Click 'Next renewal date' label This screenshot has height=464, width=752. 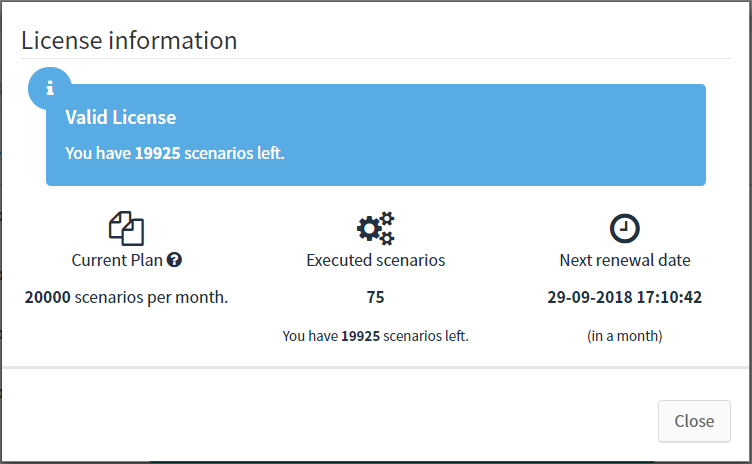624,260
